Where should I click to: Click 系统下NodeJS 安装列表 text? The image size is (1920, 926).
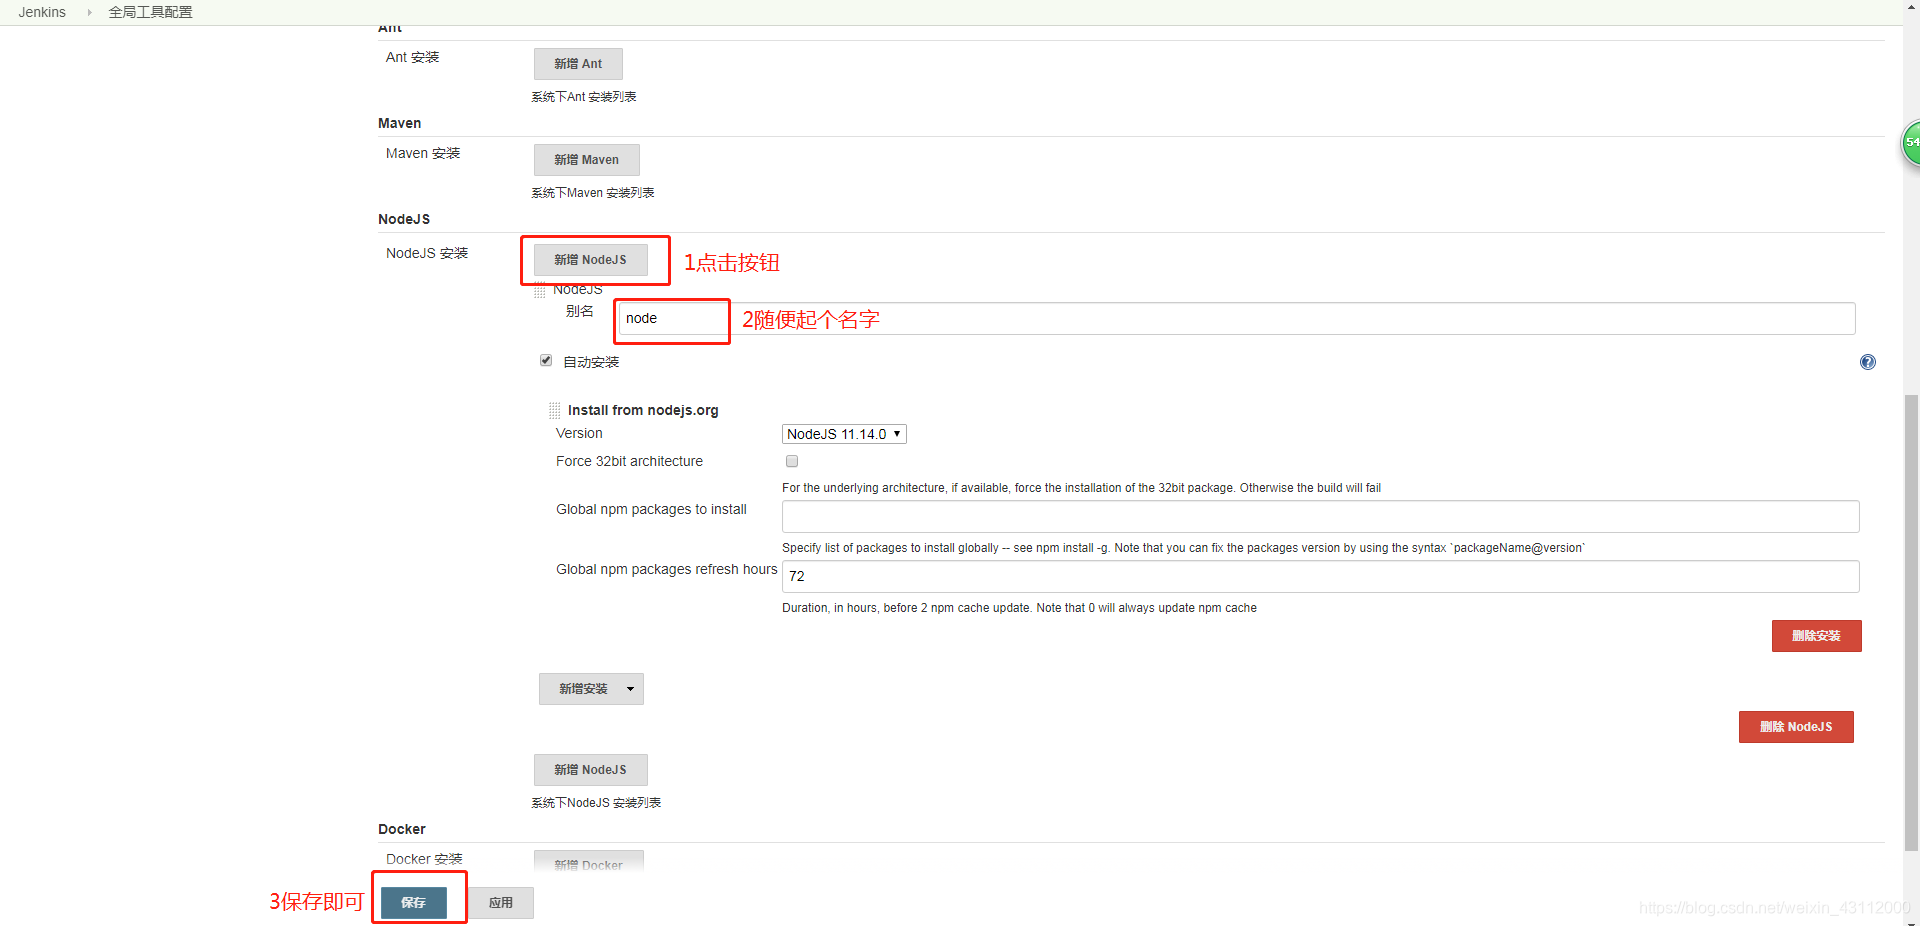click(x=596, y=803)
